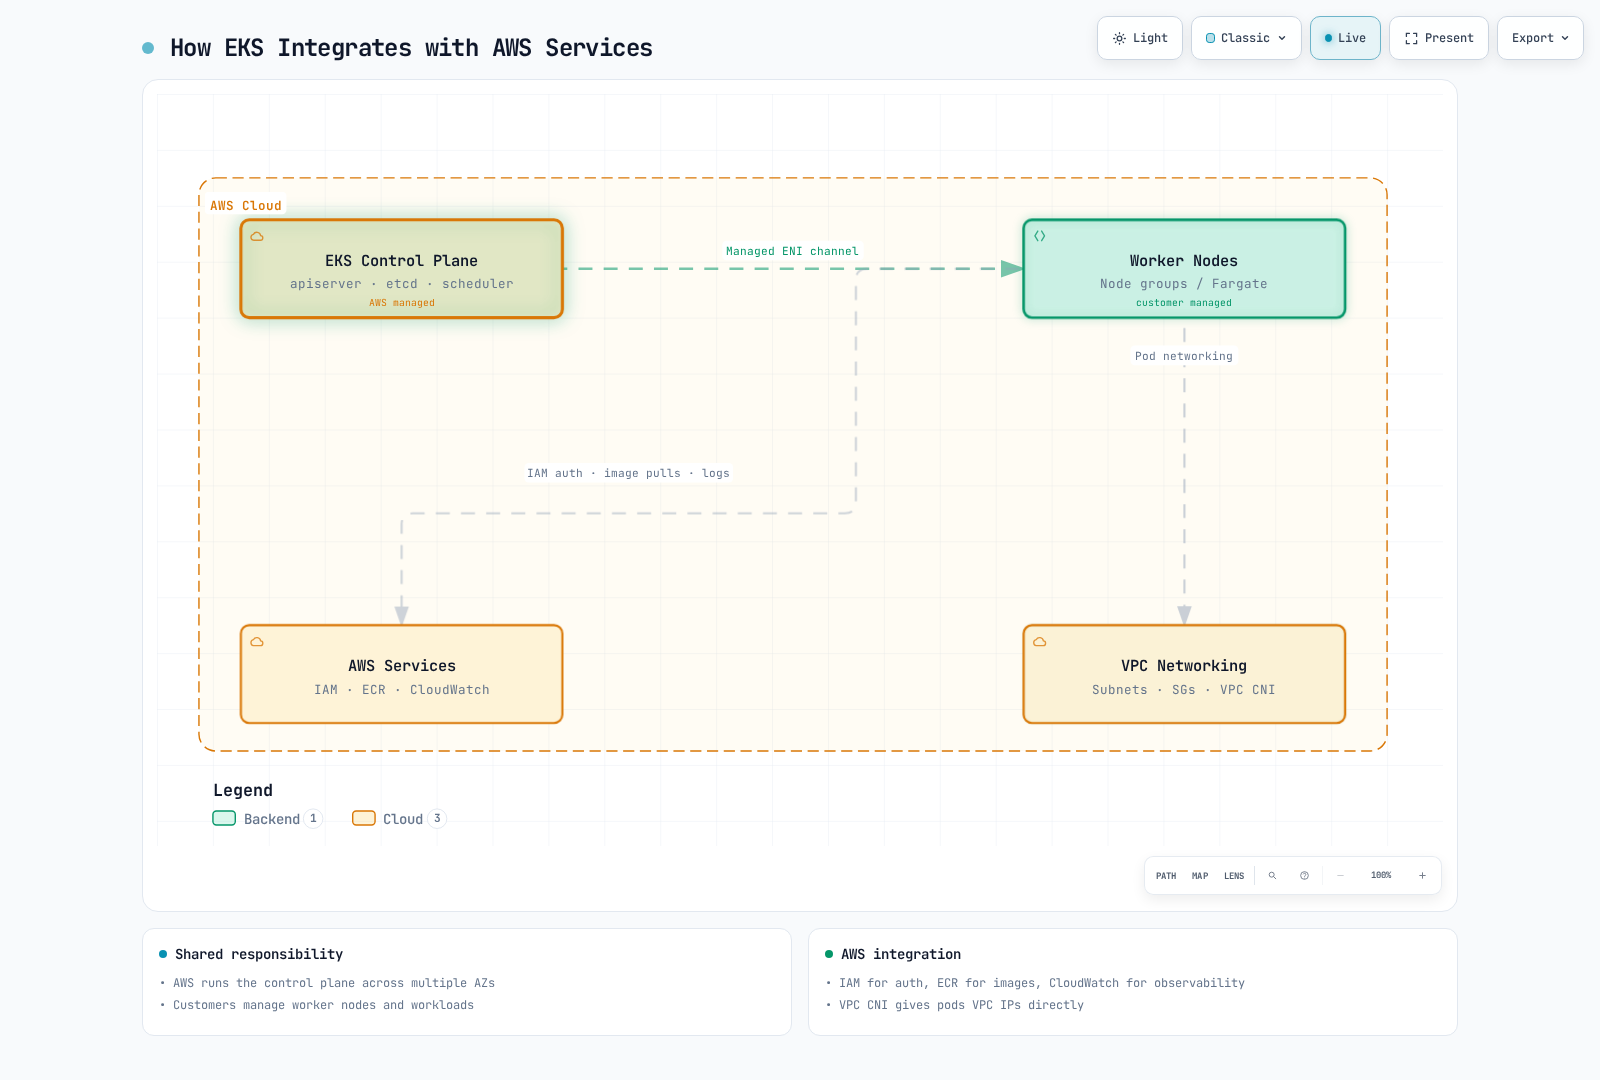
Task: Select the VPC Networking node
Action: (1184, 674)
